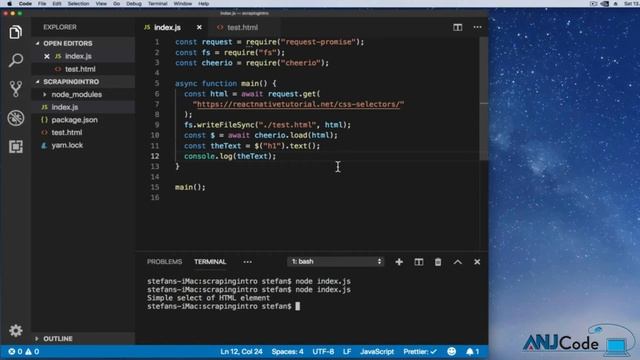
Task: Open the Explorer view icon
Action: (16, 32)
